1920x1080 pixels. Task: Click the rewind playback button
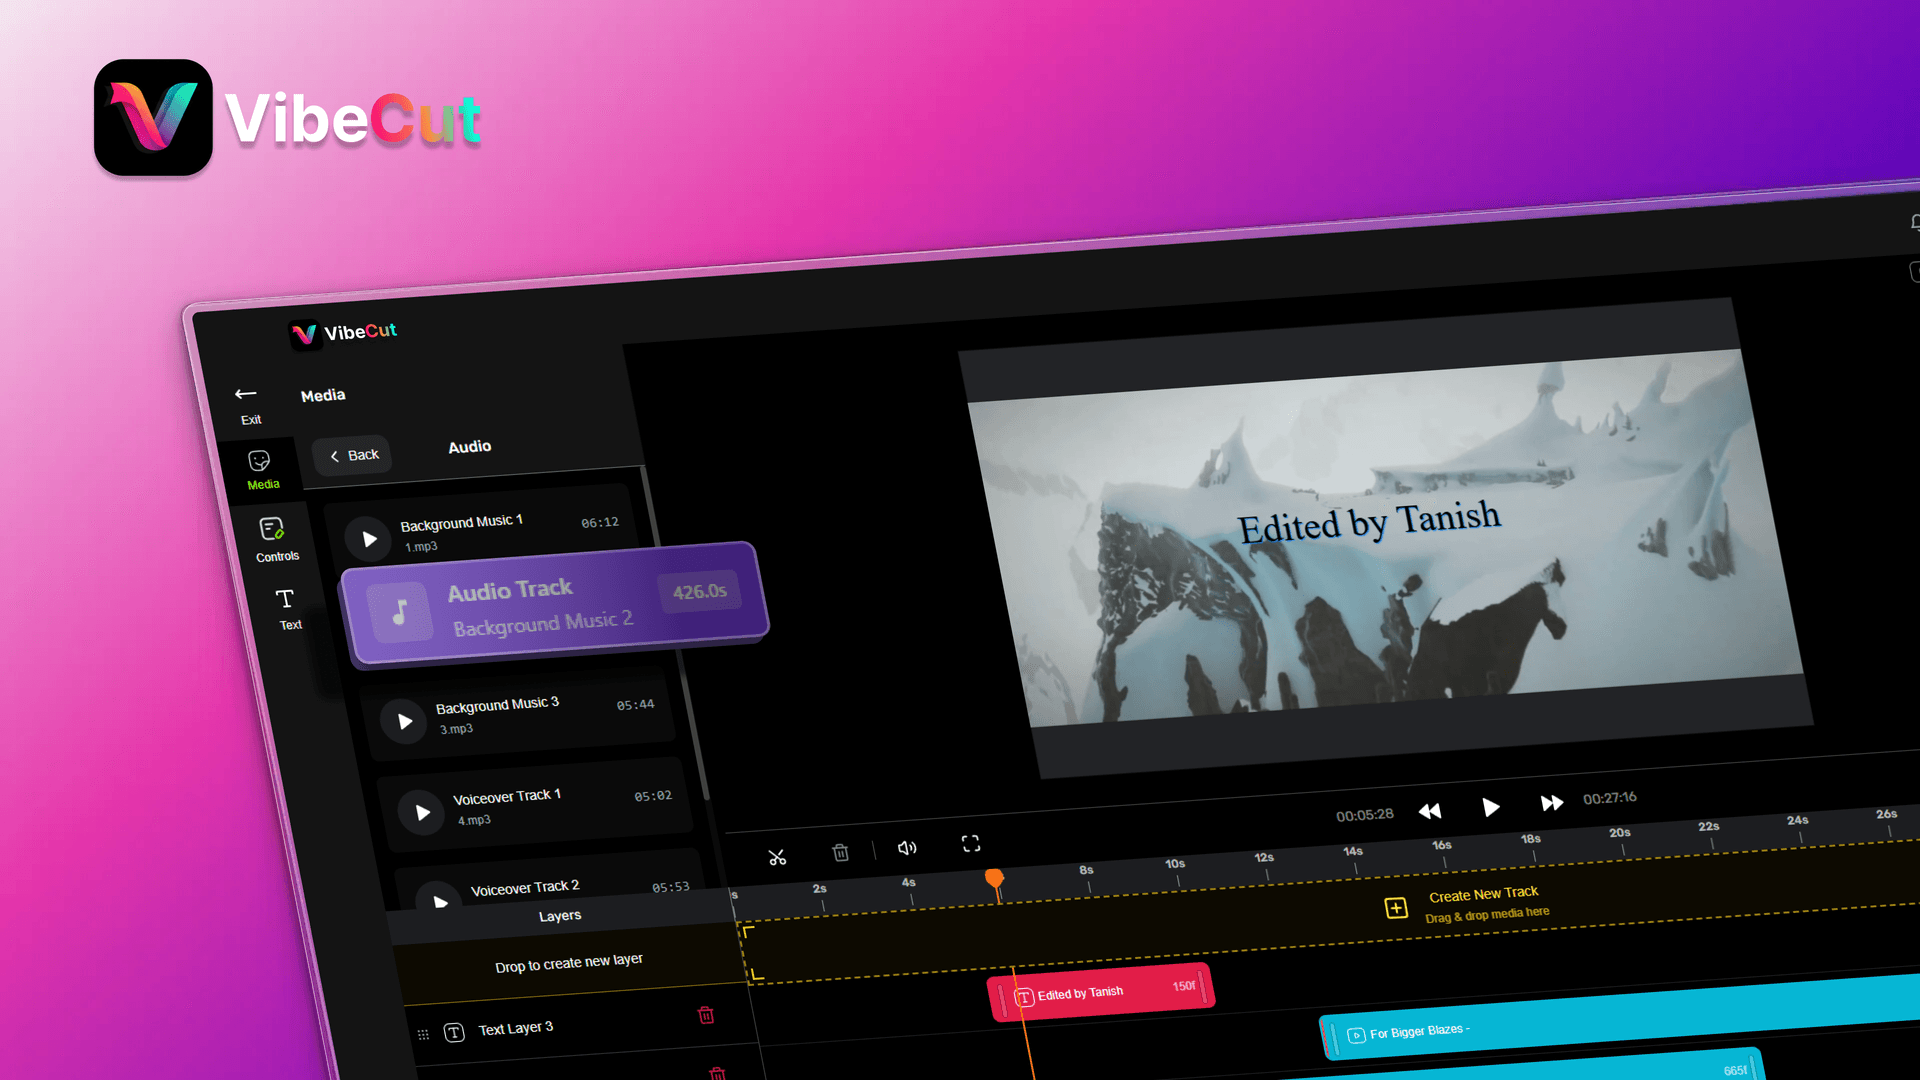[1430, 811]
